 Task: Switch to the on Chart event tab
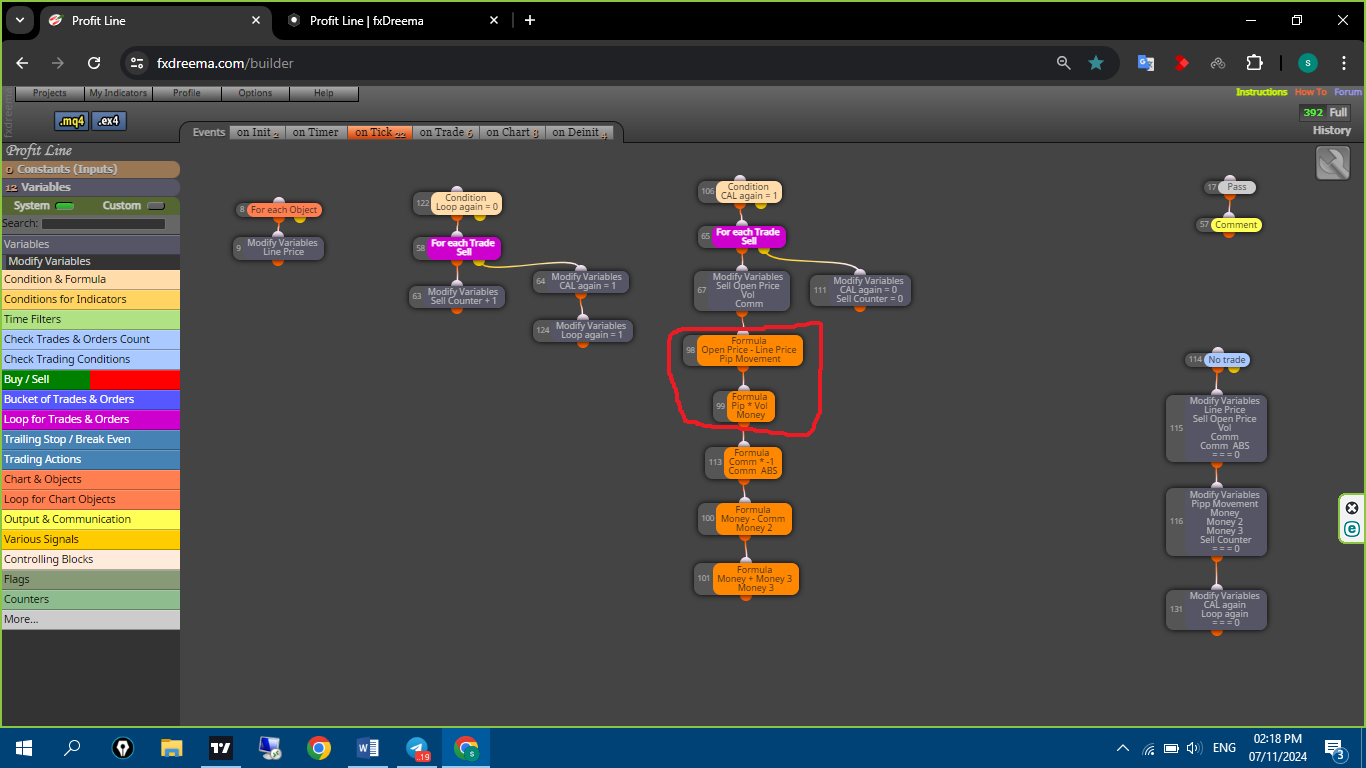511,132
